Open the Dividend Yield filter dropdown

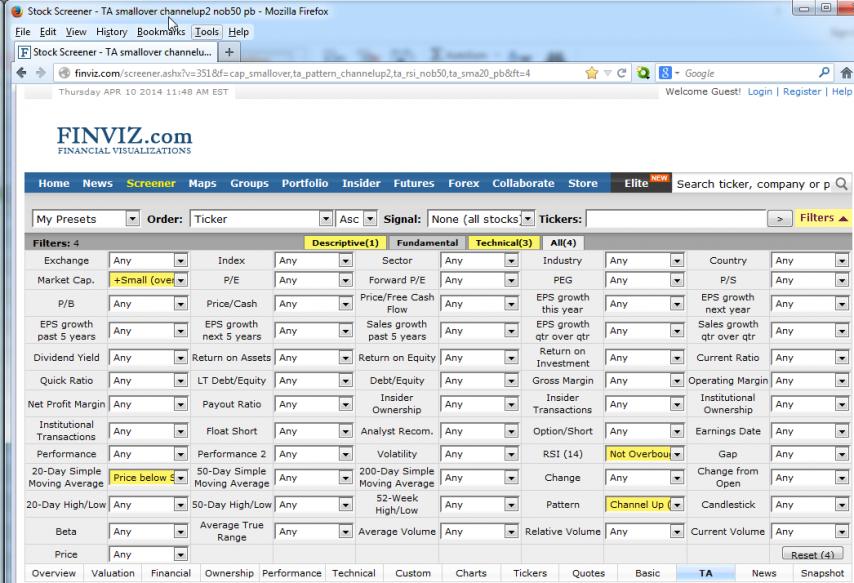click(x=149, y=357)
